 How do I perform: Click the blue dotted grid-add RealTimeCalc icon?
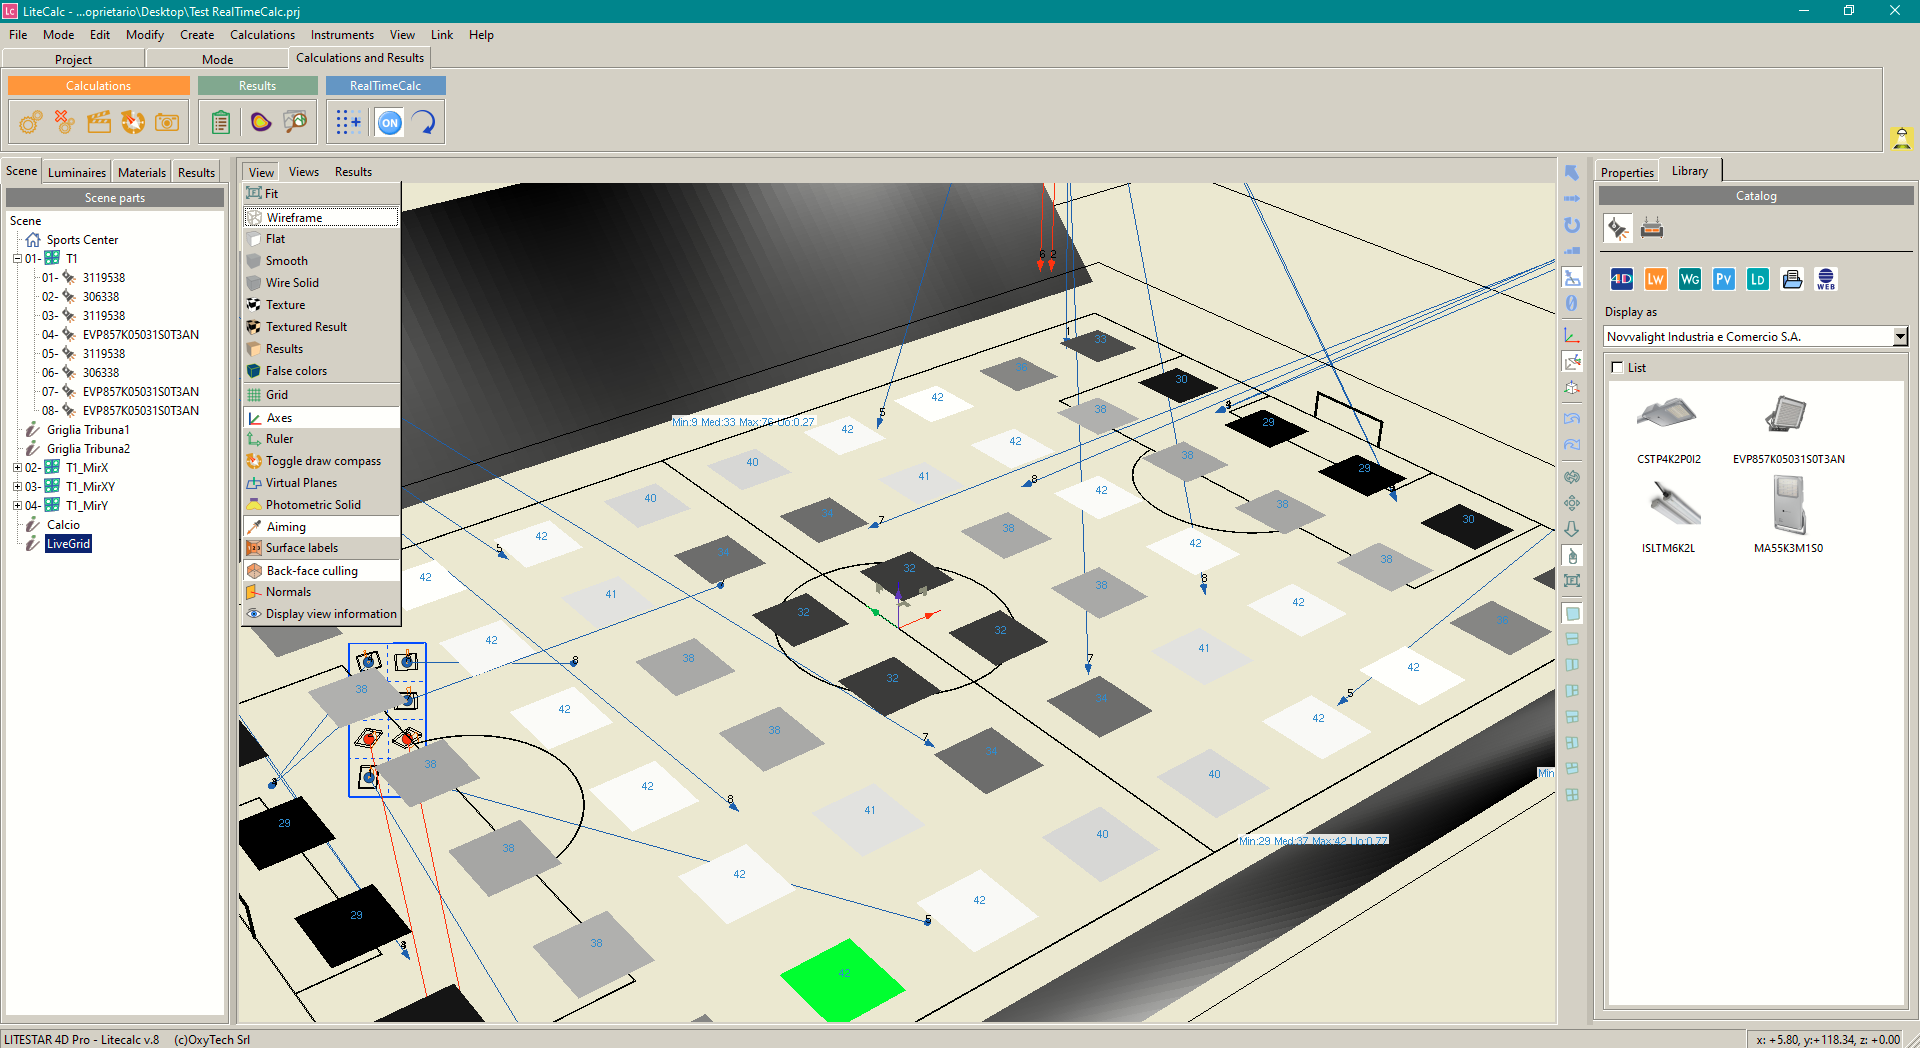coord(348,122)
